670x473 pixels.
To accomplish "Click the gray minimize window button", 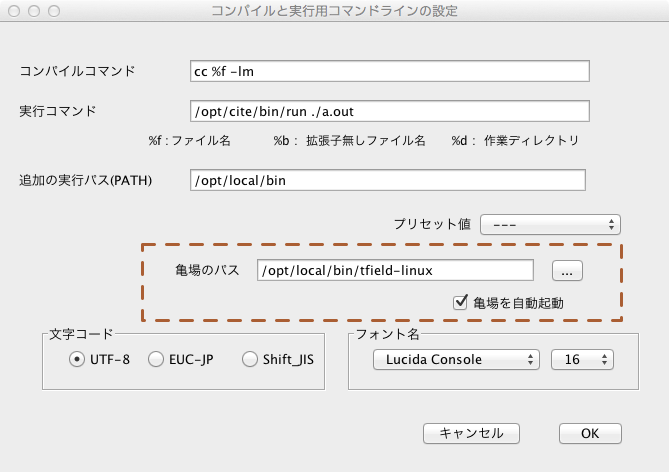I will (x=33, y=11).
